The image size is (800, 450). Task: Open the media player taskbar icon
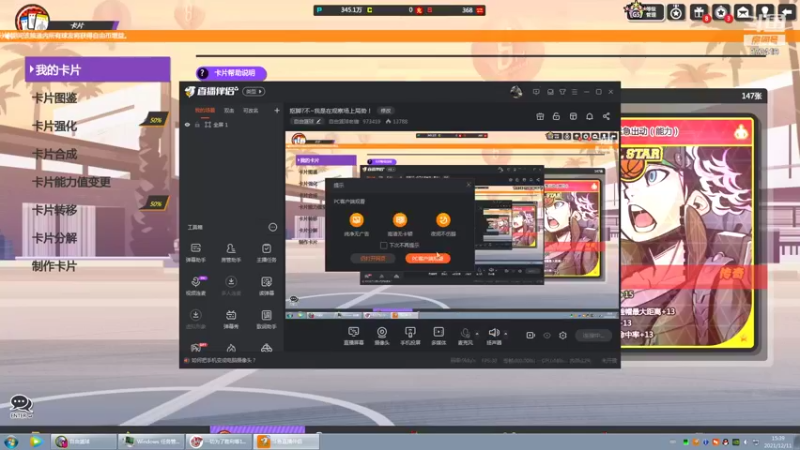[35, 441]
